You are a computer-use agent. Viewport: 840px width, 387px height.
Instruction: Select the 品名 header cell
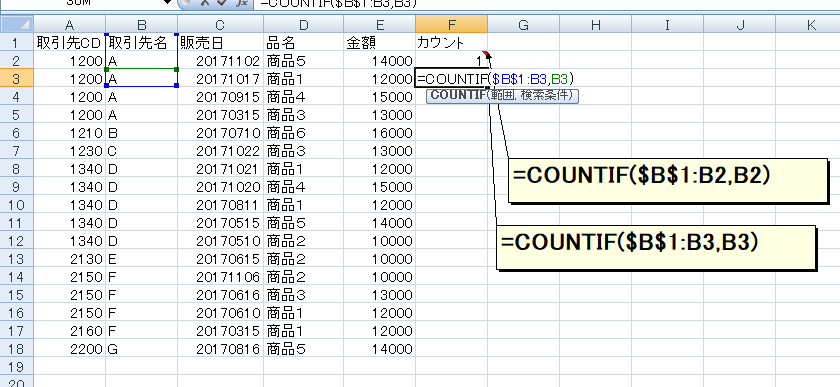click(x=303, y=42)
